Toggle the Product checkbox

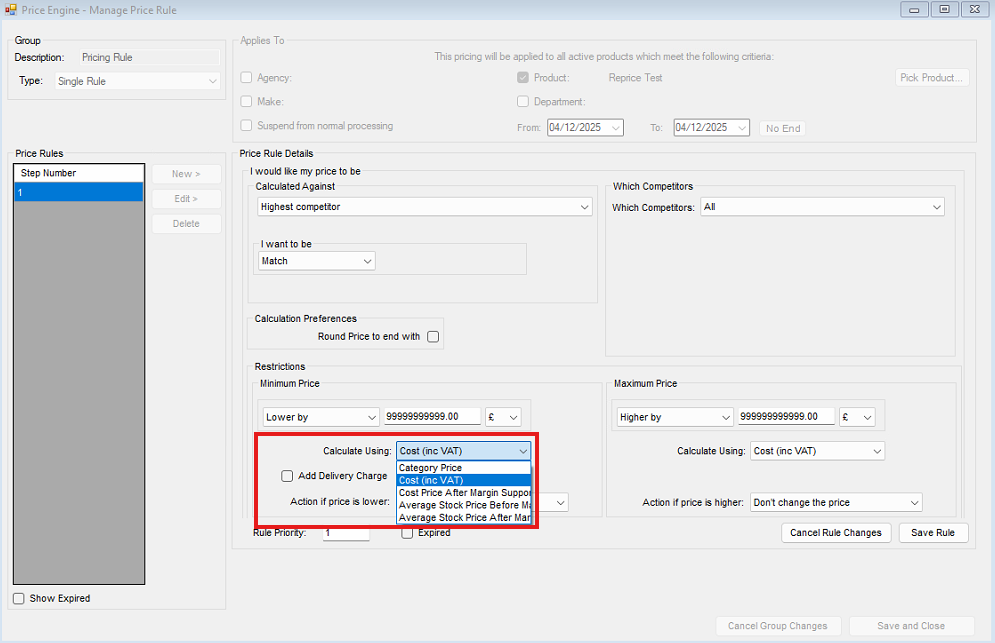(x=523, y=77)
